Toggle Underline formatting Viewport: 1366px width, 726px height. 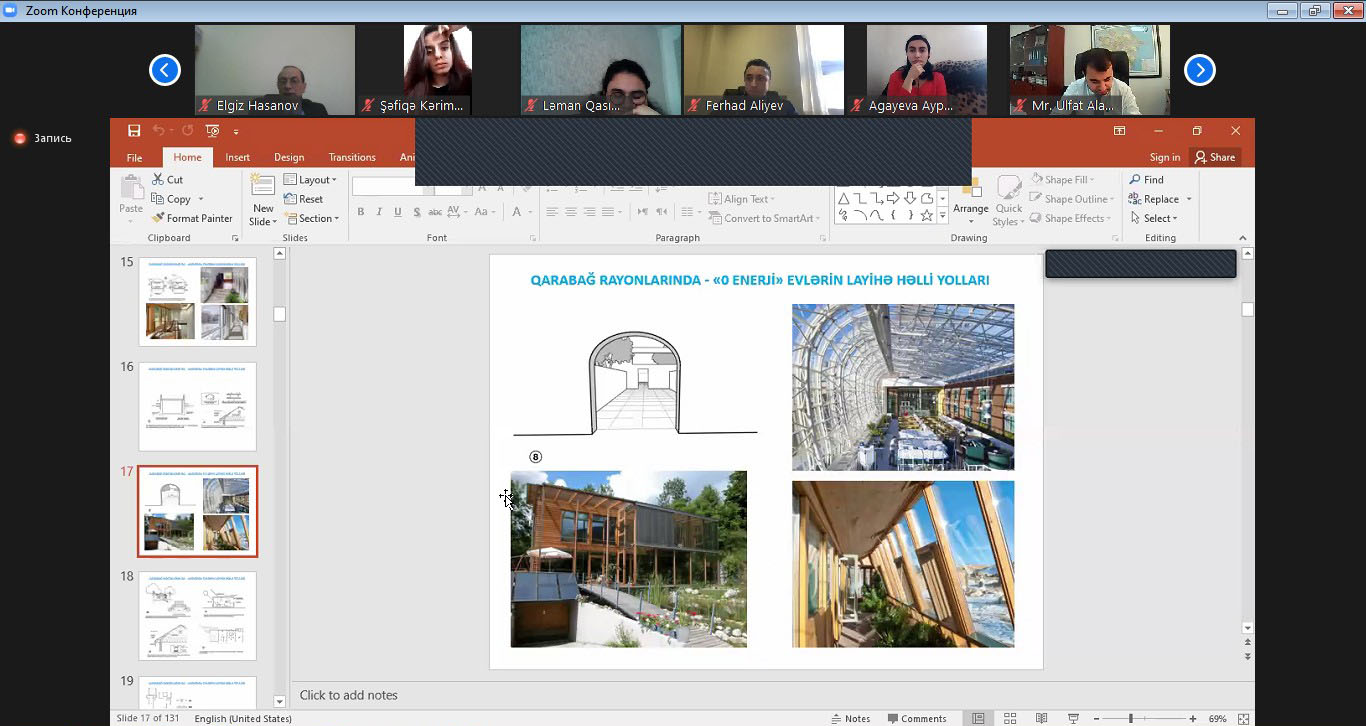pos(398,212)
